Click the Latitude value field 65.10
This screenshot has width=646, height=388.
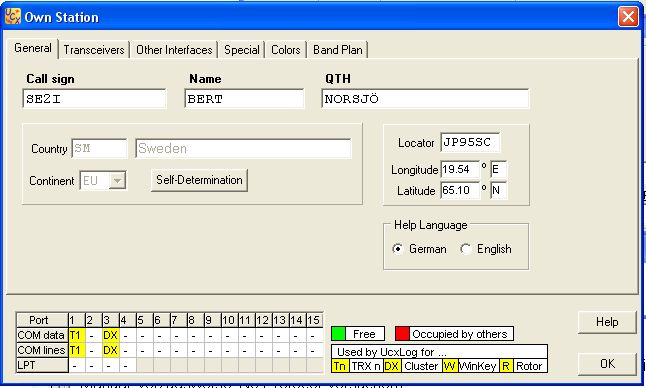click(x=460, y=190)
